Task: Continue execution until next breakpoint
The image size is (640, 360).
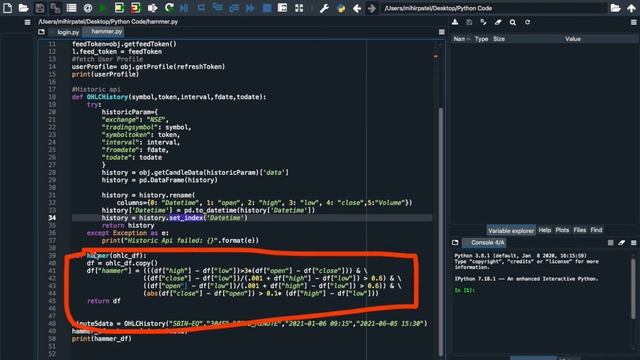Action: (250, 8)
